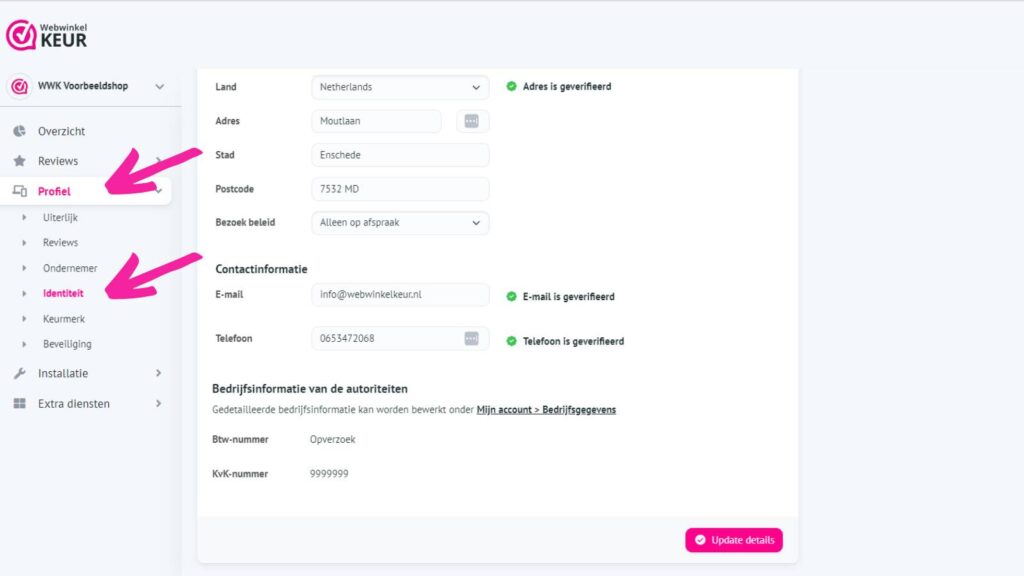This screenshot has height=576, width=1024.
Task: Click the Reviews star icon
Action: coord(19,161)
